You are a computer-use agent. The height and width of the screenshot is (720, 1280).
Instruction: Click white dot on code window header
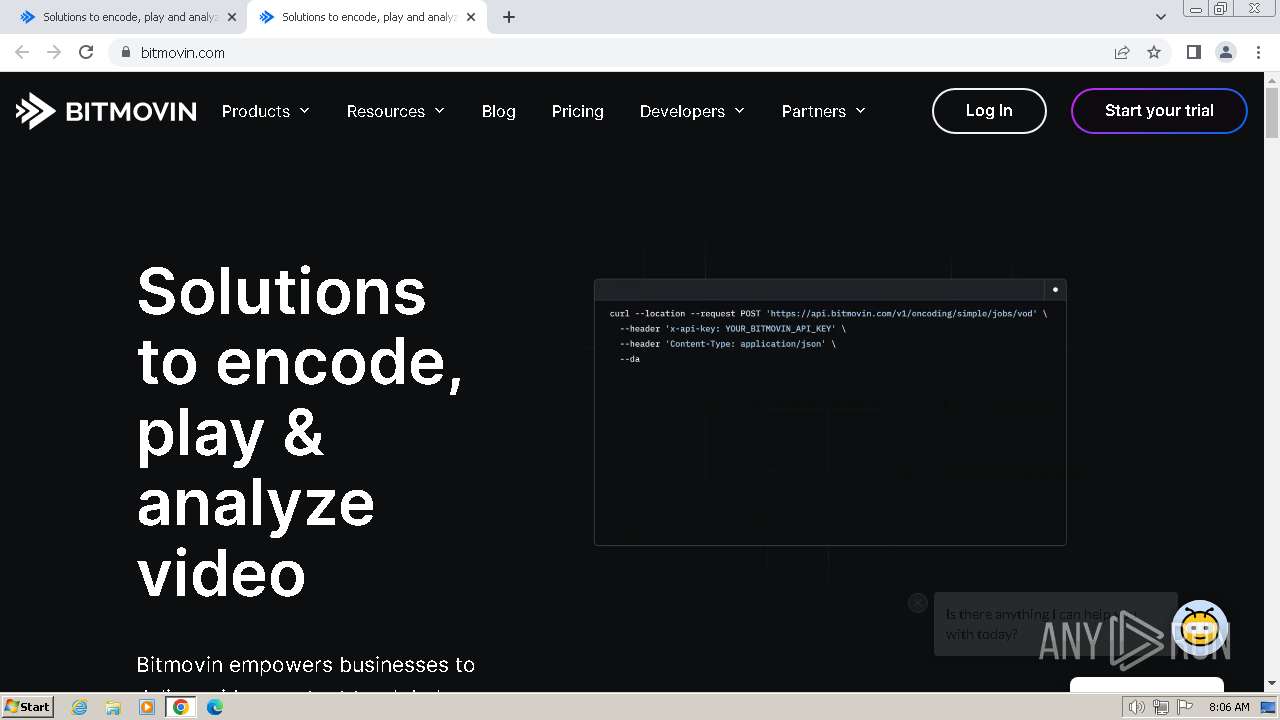(1055, 289)
